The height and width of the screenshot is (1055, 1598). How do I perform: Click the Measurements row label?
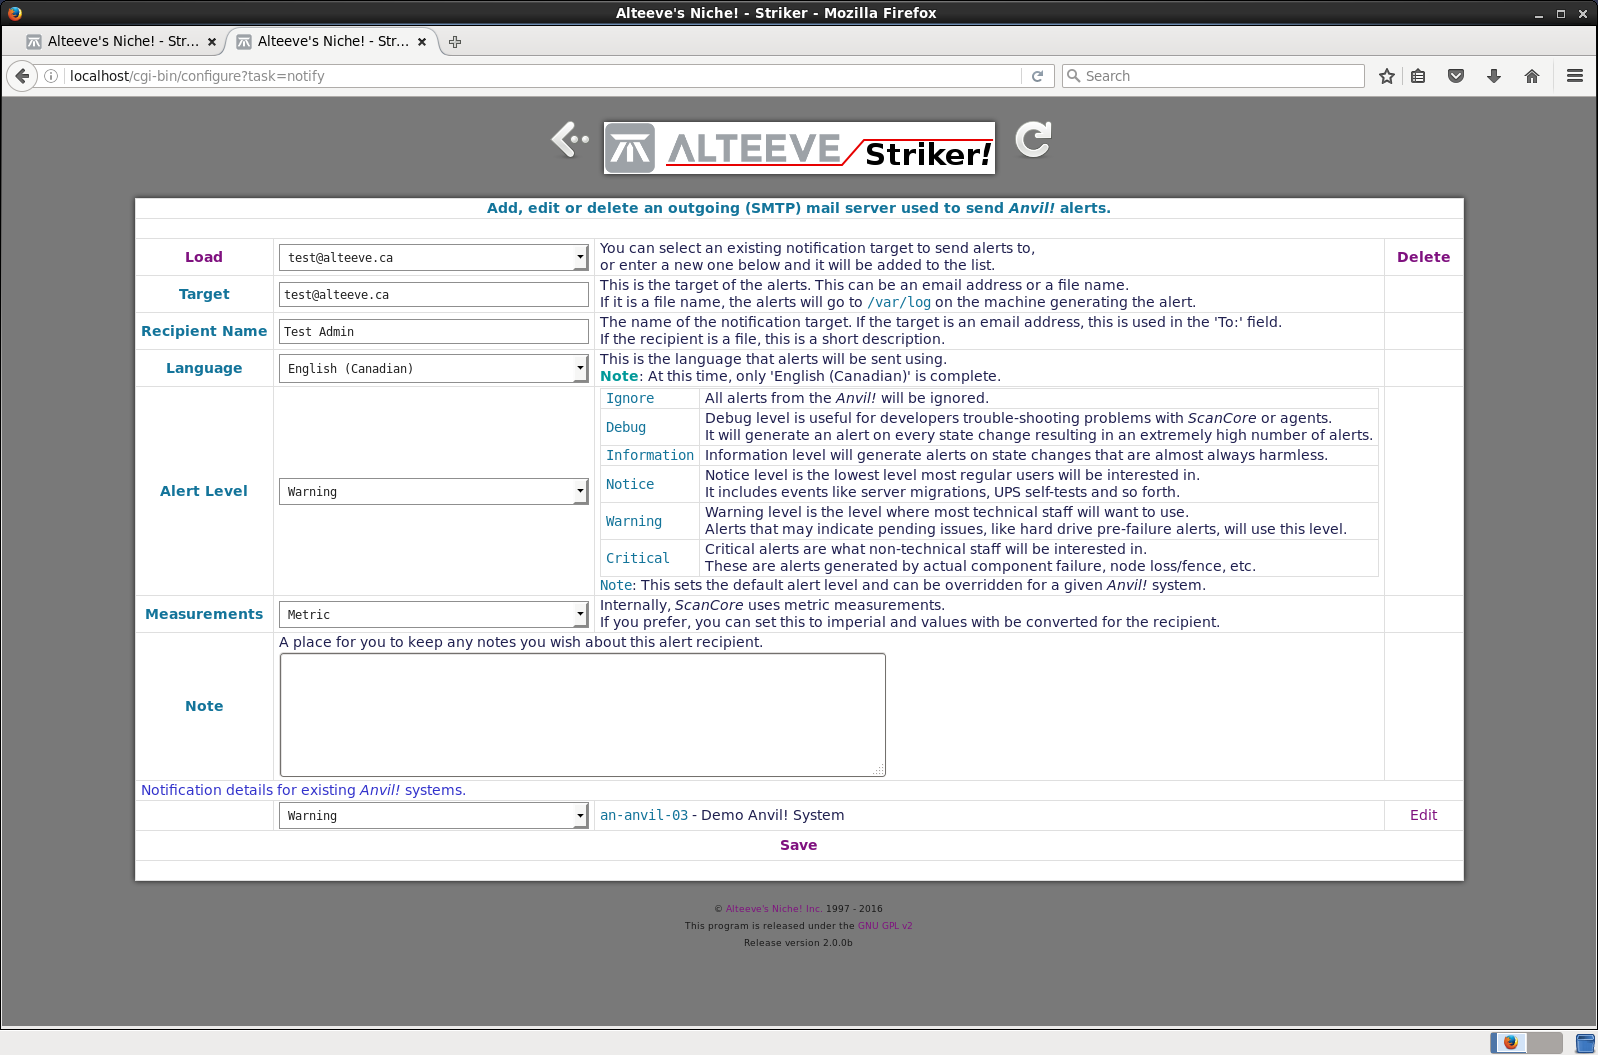[204, 614]
